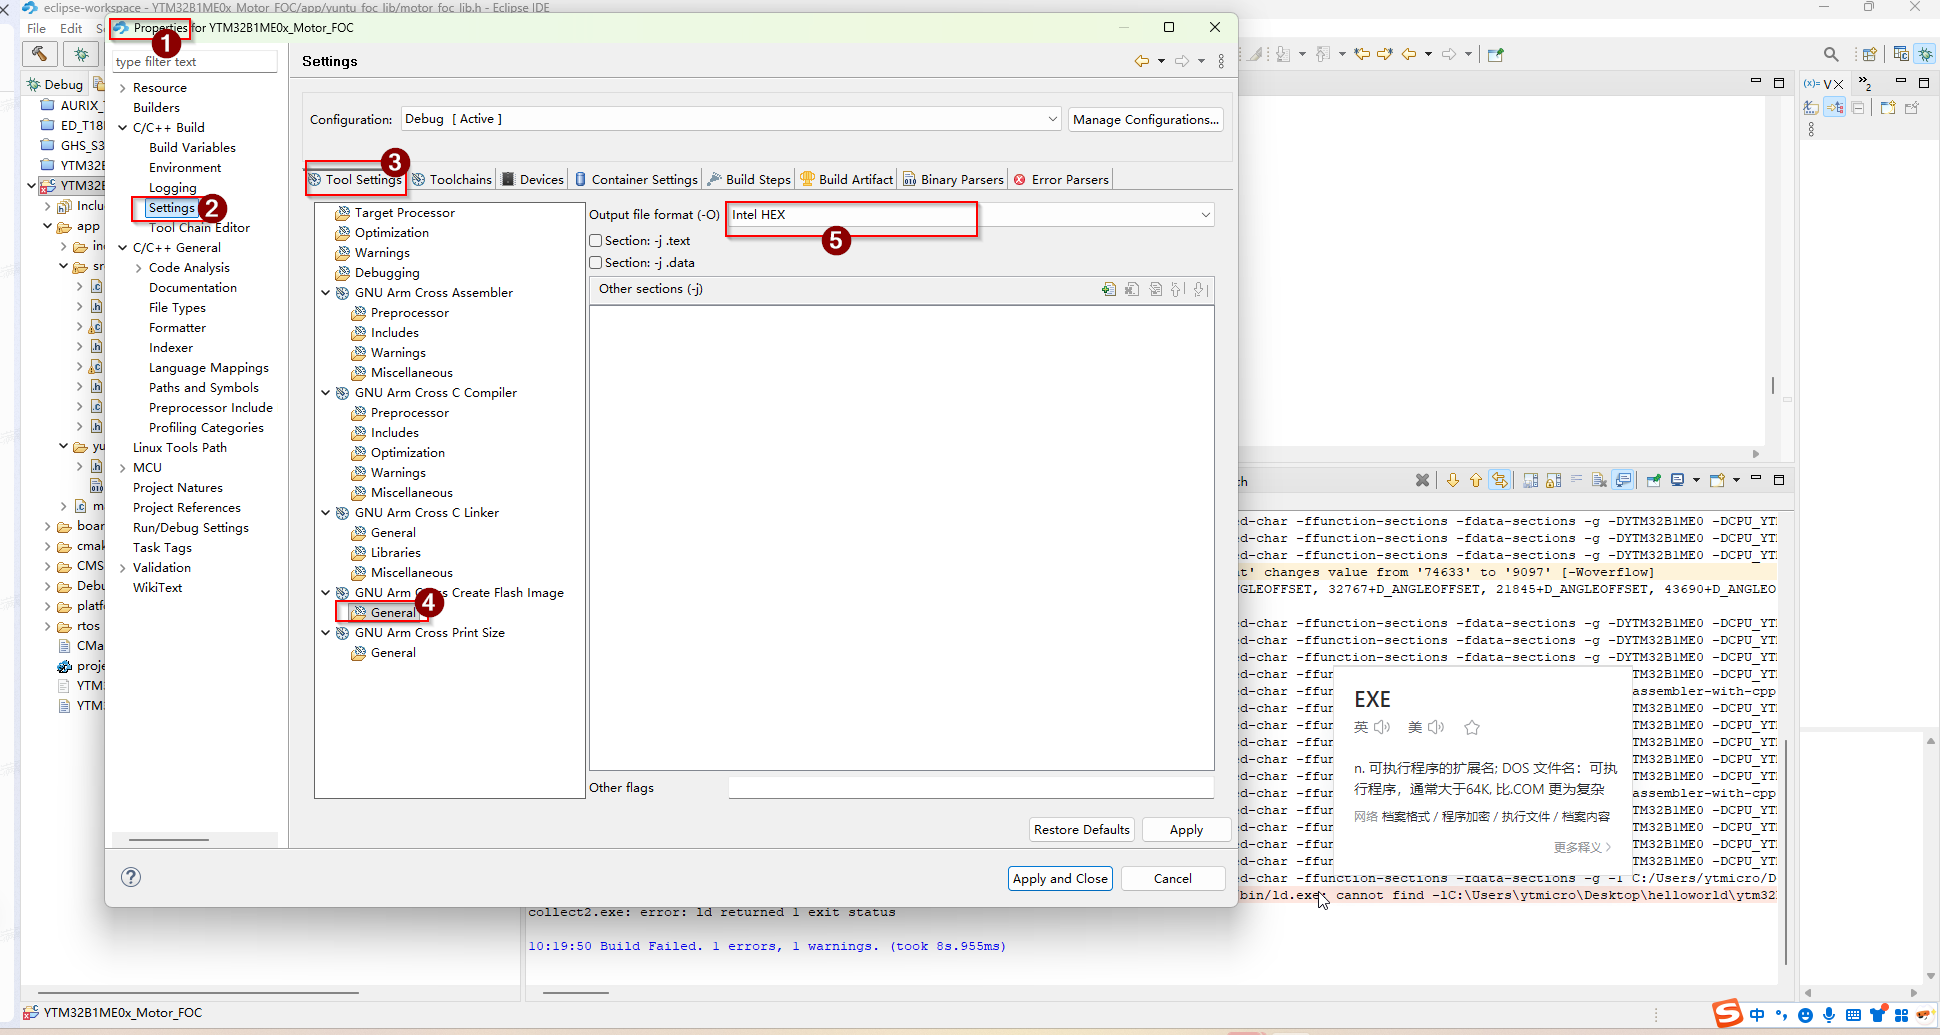The width and height of the screenshot is (1940, 1035).
Task: Click the Other flags input field
Action: (x=970, y=788)
